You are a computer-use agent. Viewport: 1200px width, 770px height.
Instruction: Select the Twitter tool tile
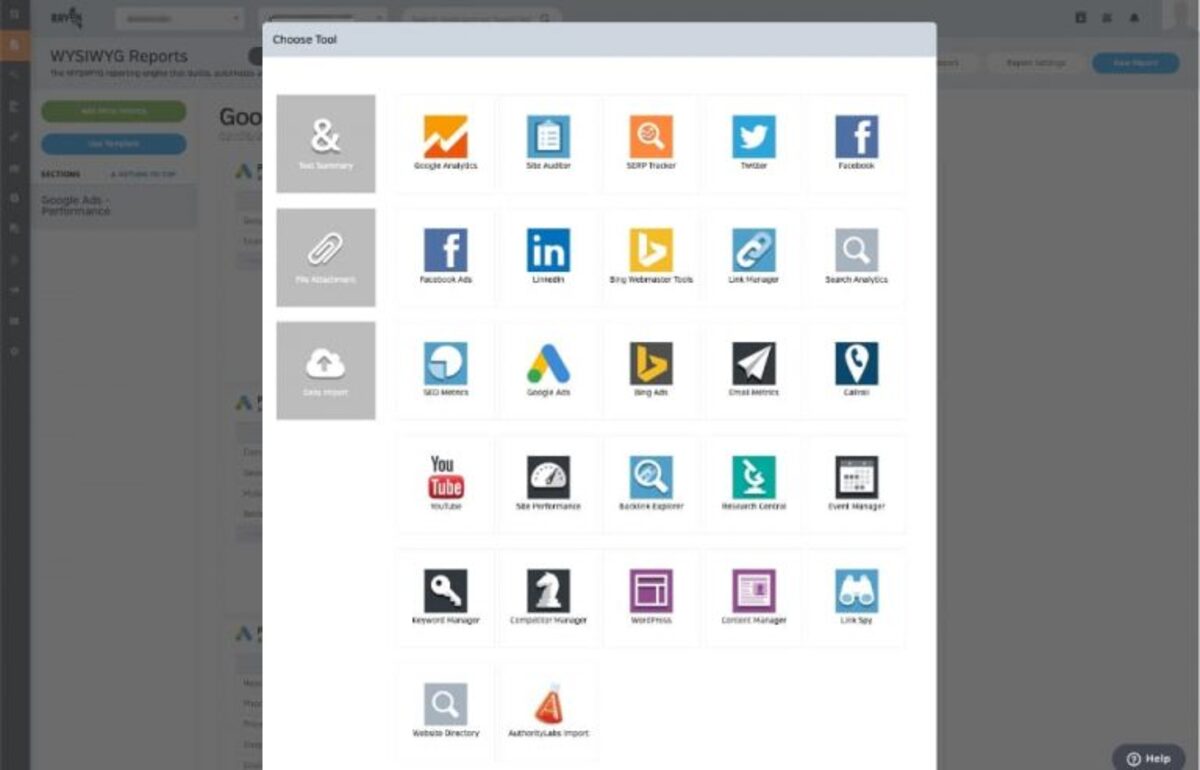coord(754,144)
